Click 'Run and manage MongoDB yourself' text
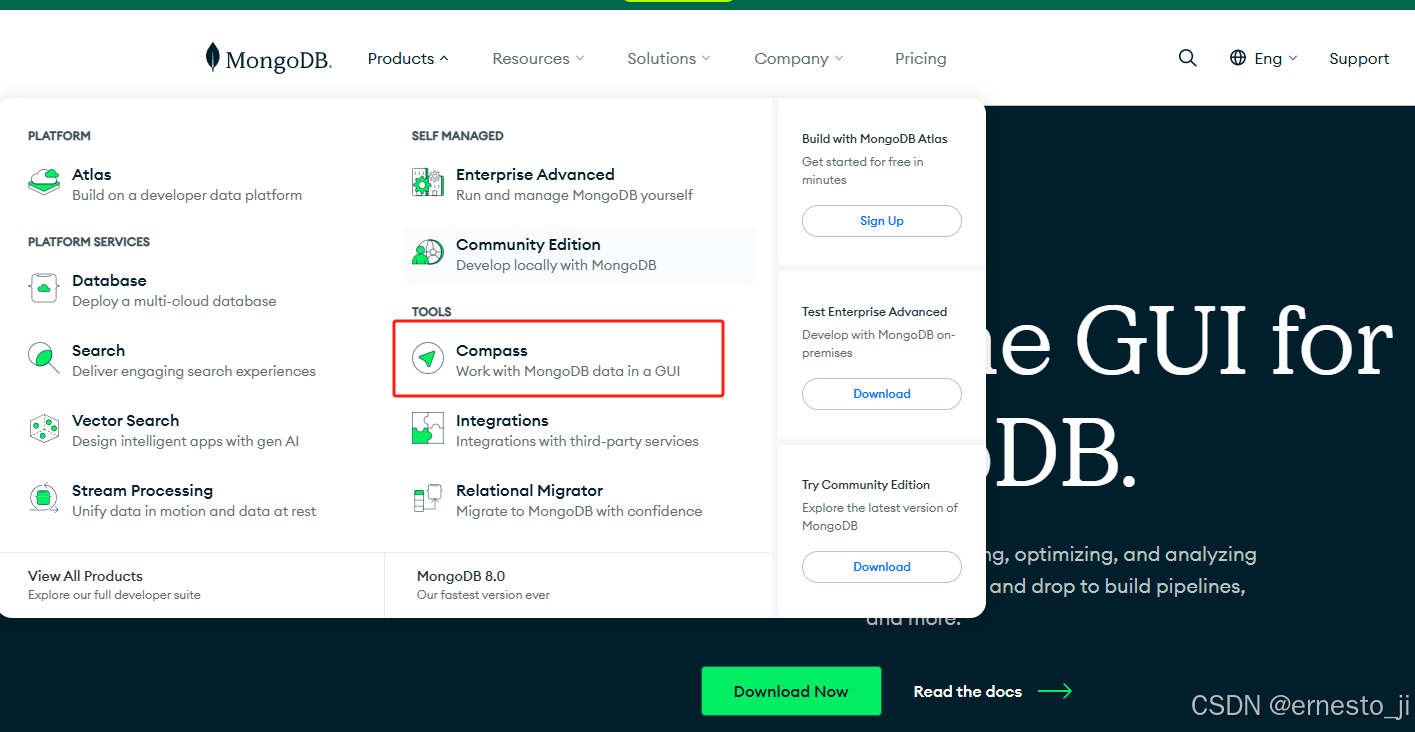Image resolution: width=1415 pixels, height=732 pixels. [574, 195]
